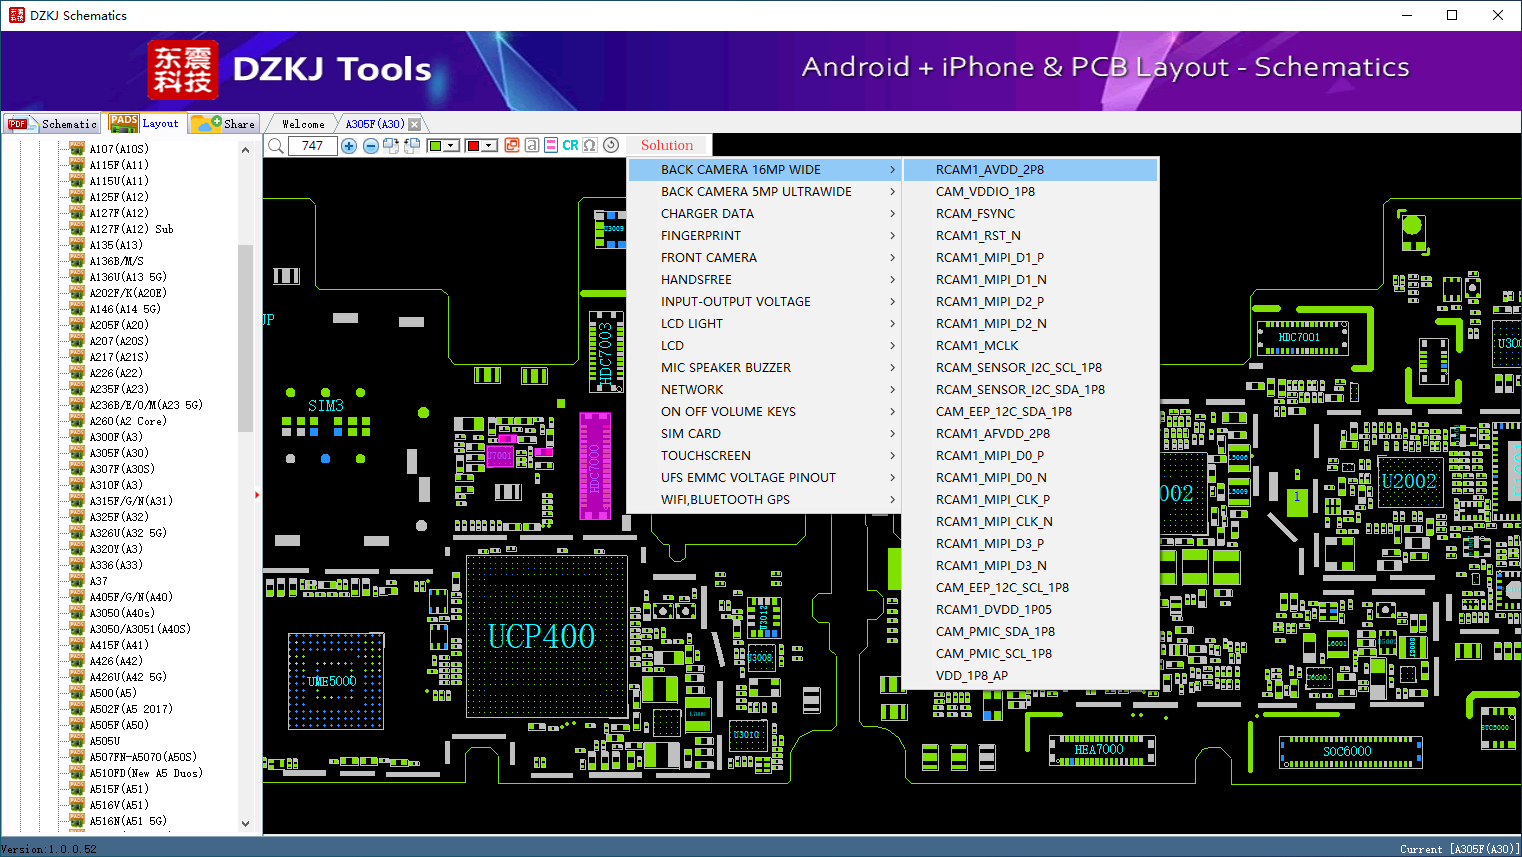Click the cyan CR icon

[x=570, y=145]
